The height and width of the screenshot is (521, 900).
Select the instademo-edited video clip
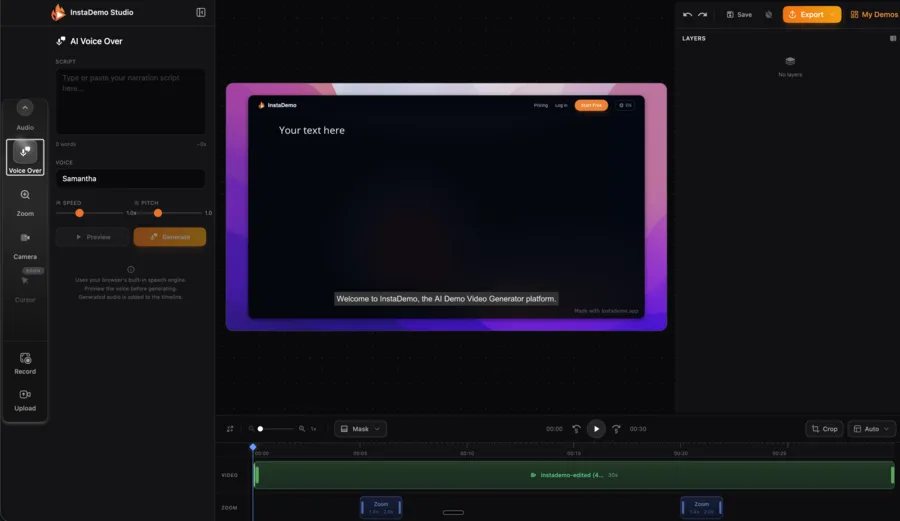coord(574,475)
